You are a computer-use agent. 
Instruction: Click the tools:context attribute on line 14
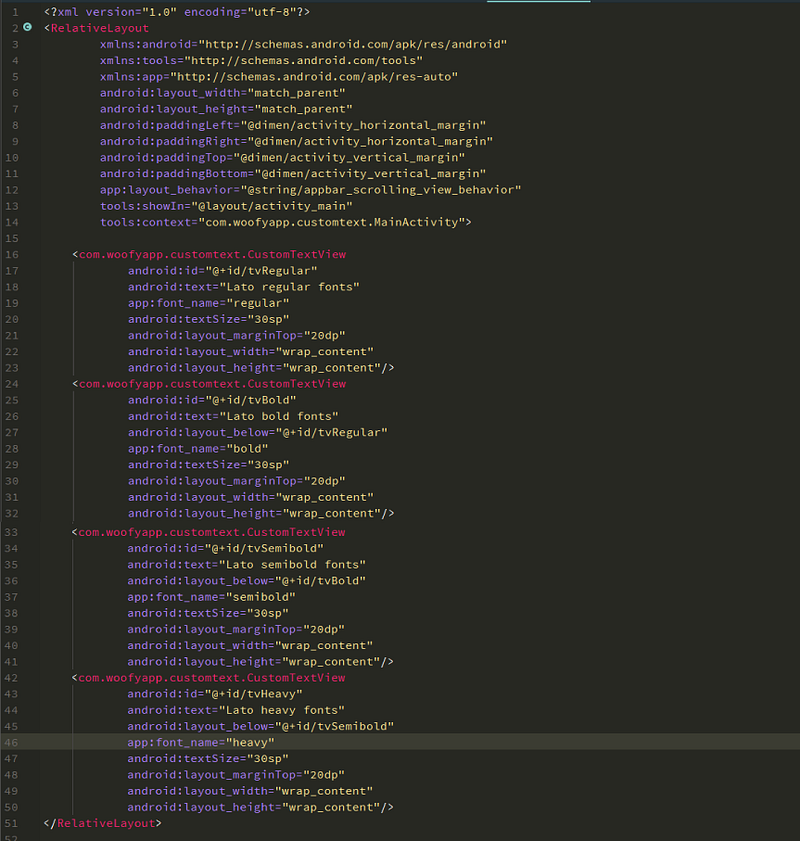point(286,222)
